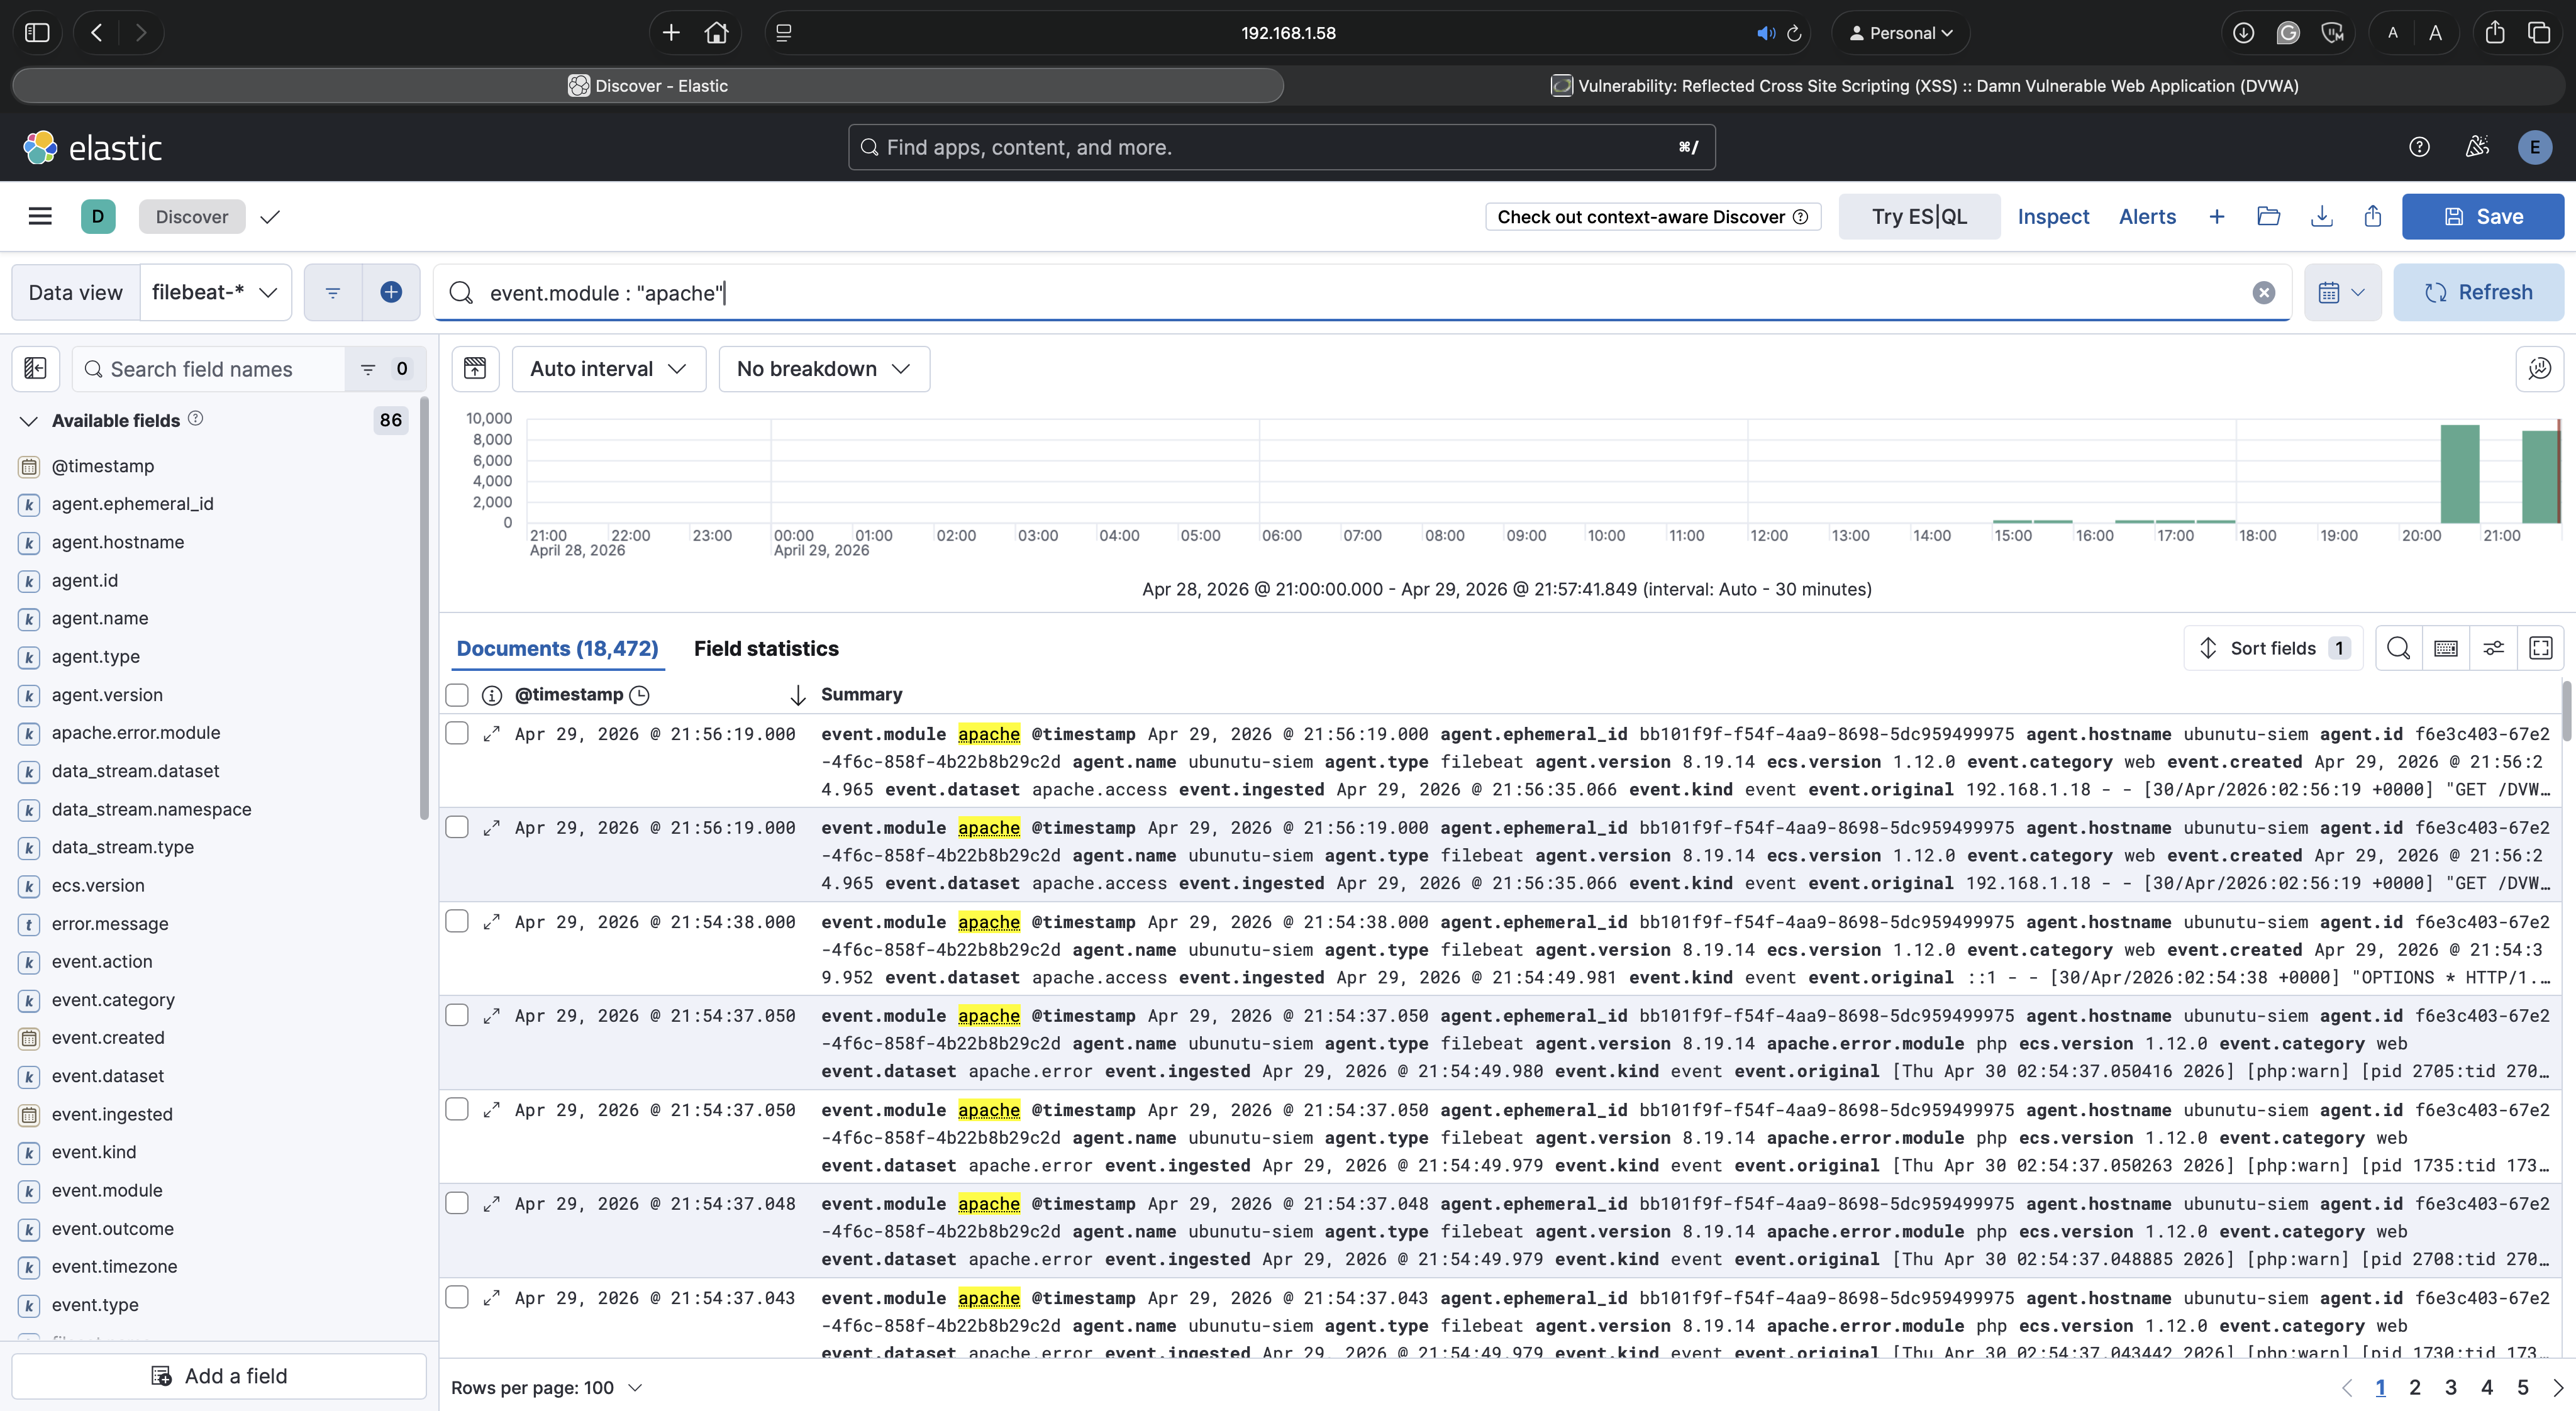
Task: Open the Personal profile dropdown
Action: point(1900,33)
